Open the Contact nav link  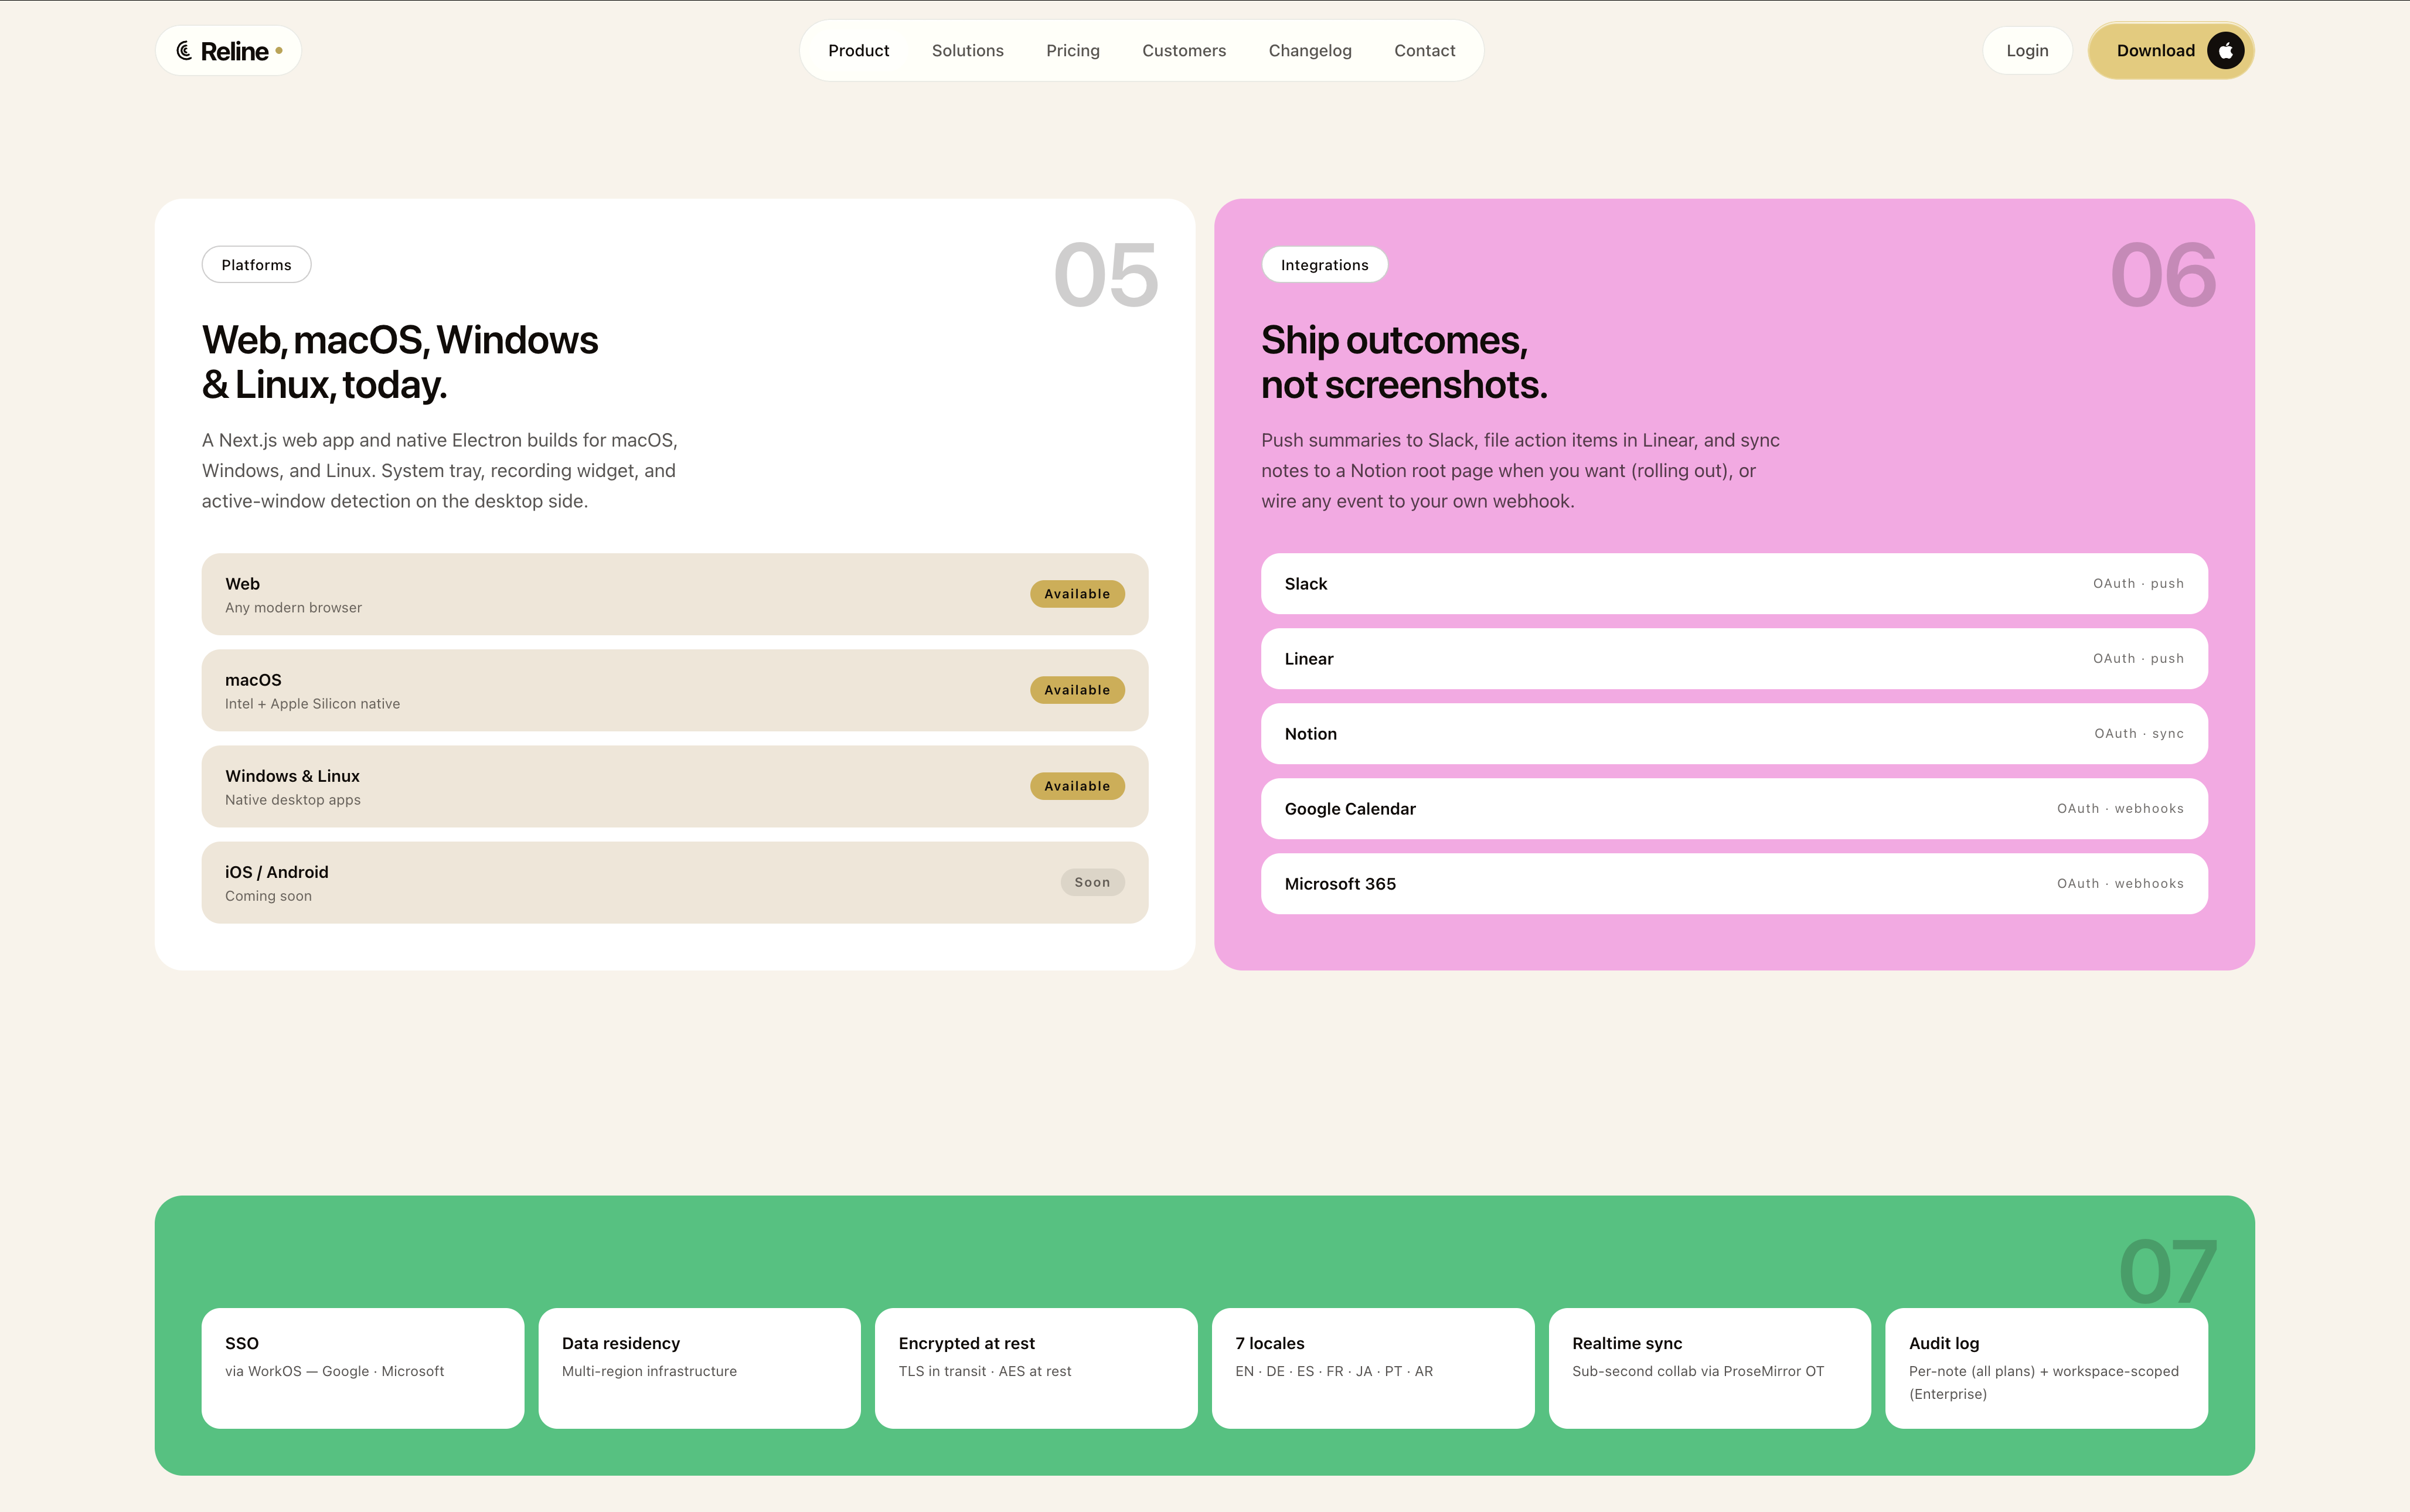click(x=1424, y=51)
